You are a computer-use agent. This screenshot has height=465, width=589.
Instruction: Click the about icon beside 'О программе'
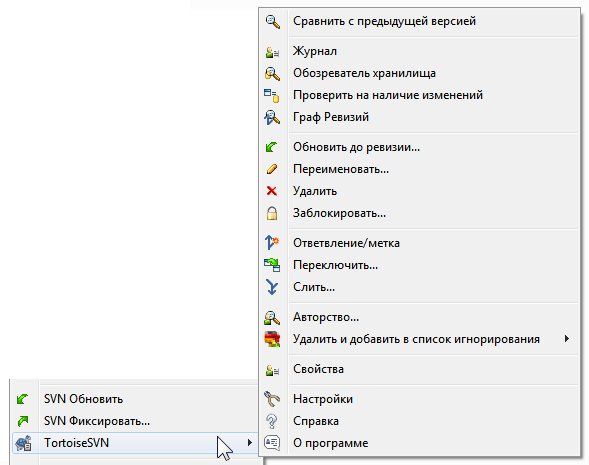tap(272, 443)
